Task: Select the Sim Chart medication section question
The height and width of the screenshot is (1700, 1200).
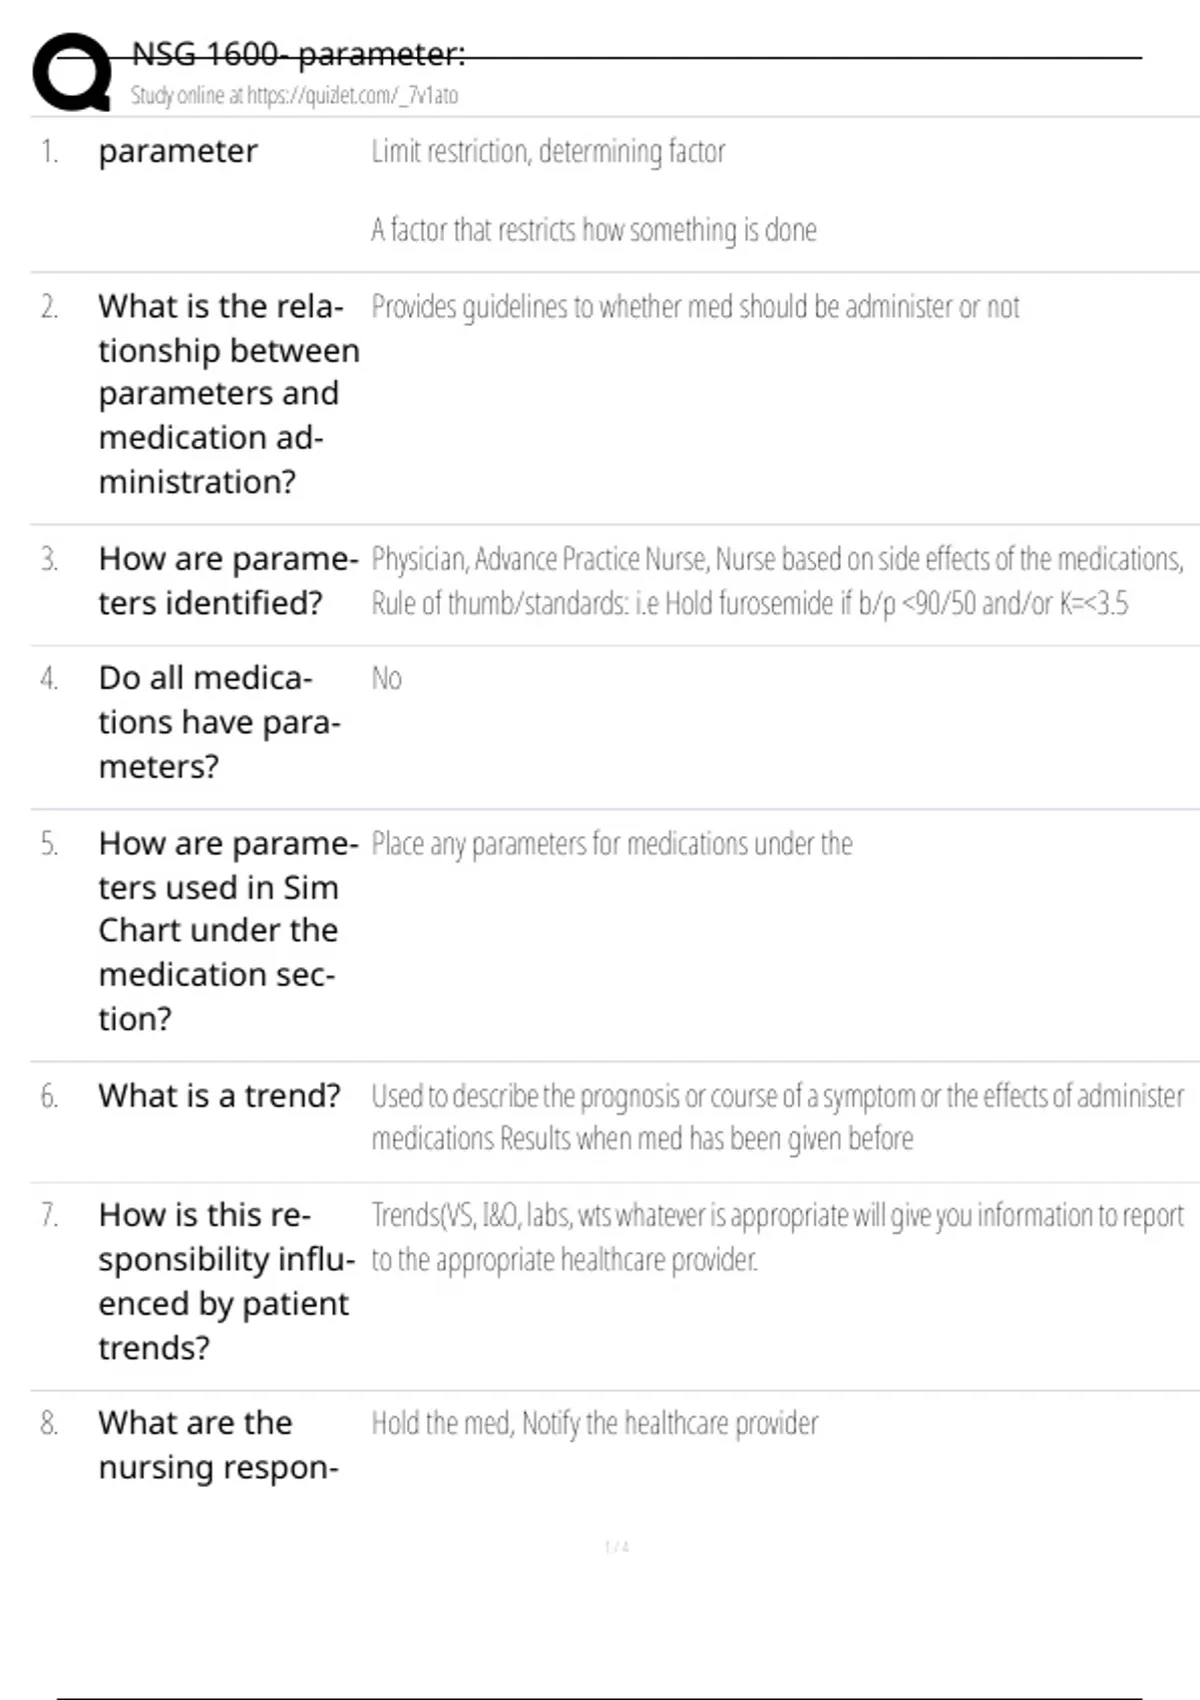Action: click(228, 931)
